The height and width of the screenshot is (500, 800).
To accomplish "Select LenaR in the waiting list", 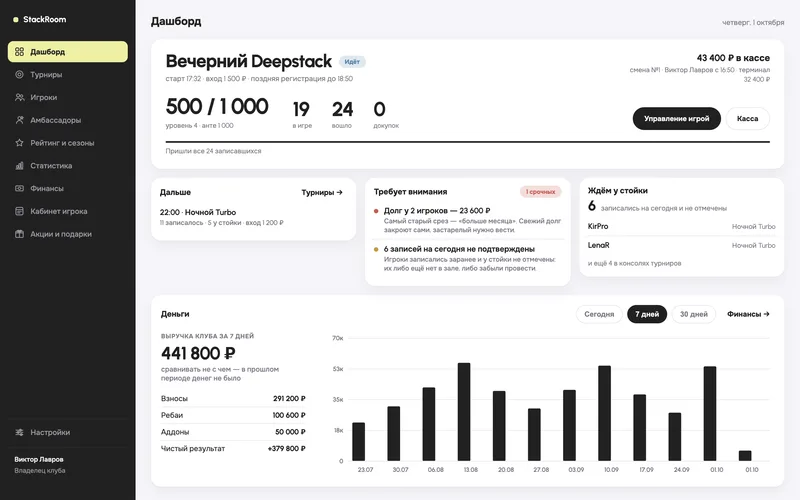I will tap(682, 245).
